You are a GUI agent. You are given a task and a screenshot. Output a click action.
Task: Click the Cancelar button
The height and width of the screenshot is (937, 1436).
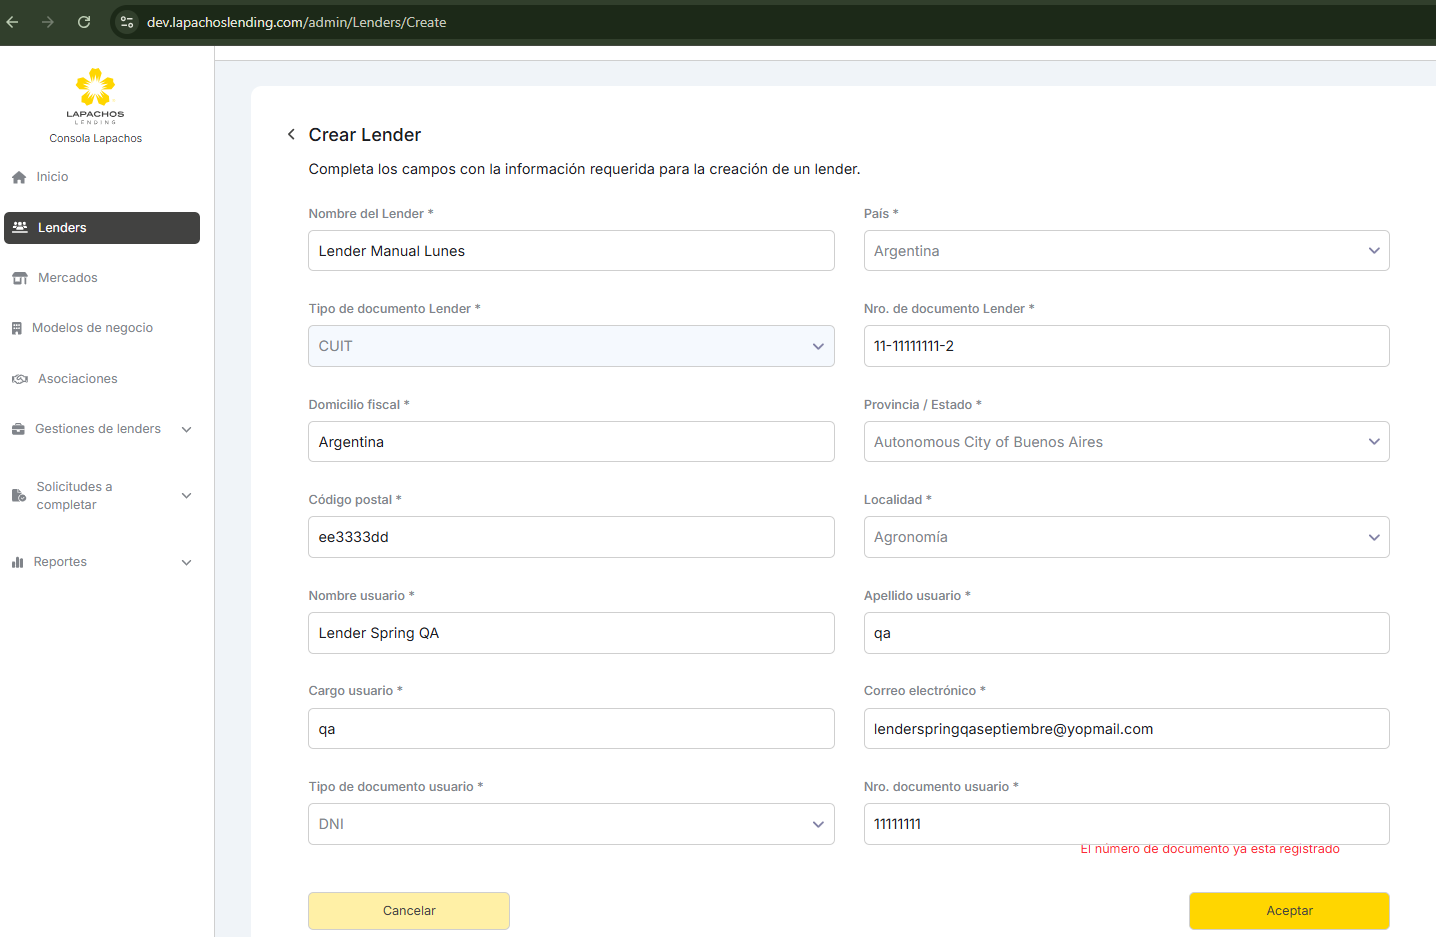click(x=409, y=911)
